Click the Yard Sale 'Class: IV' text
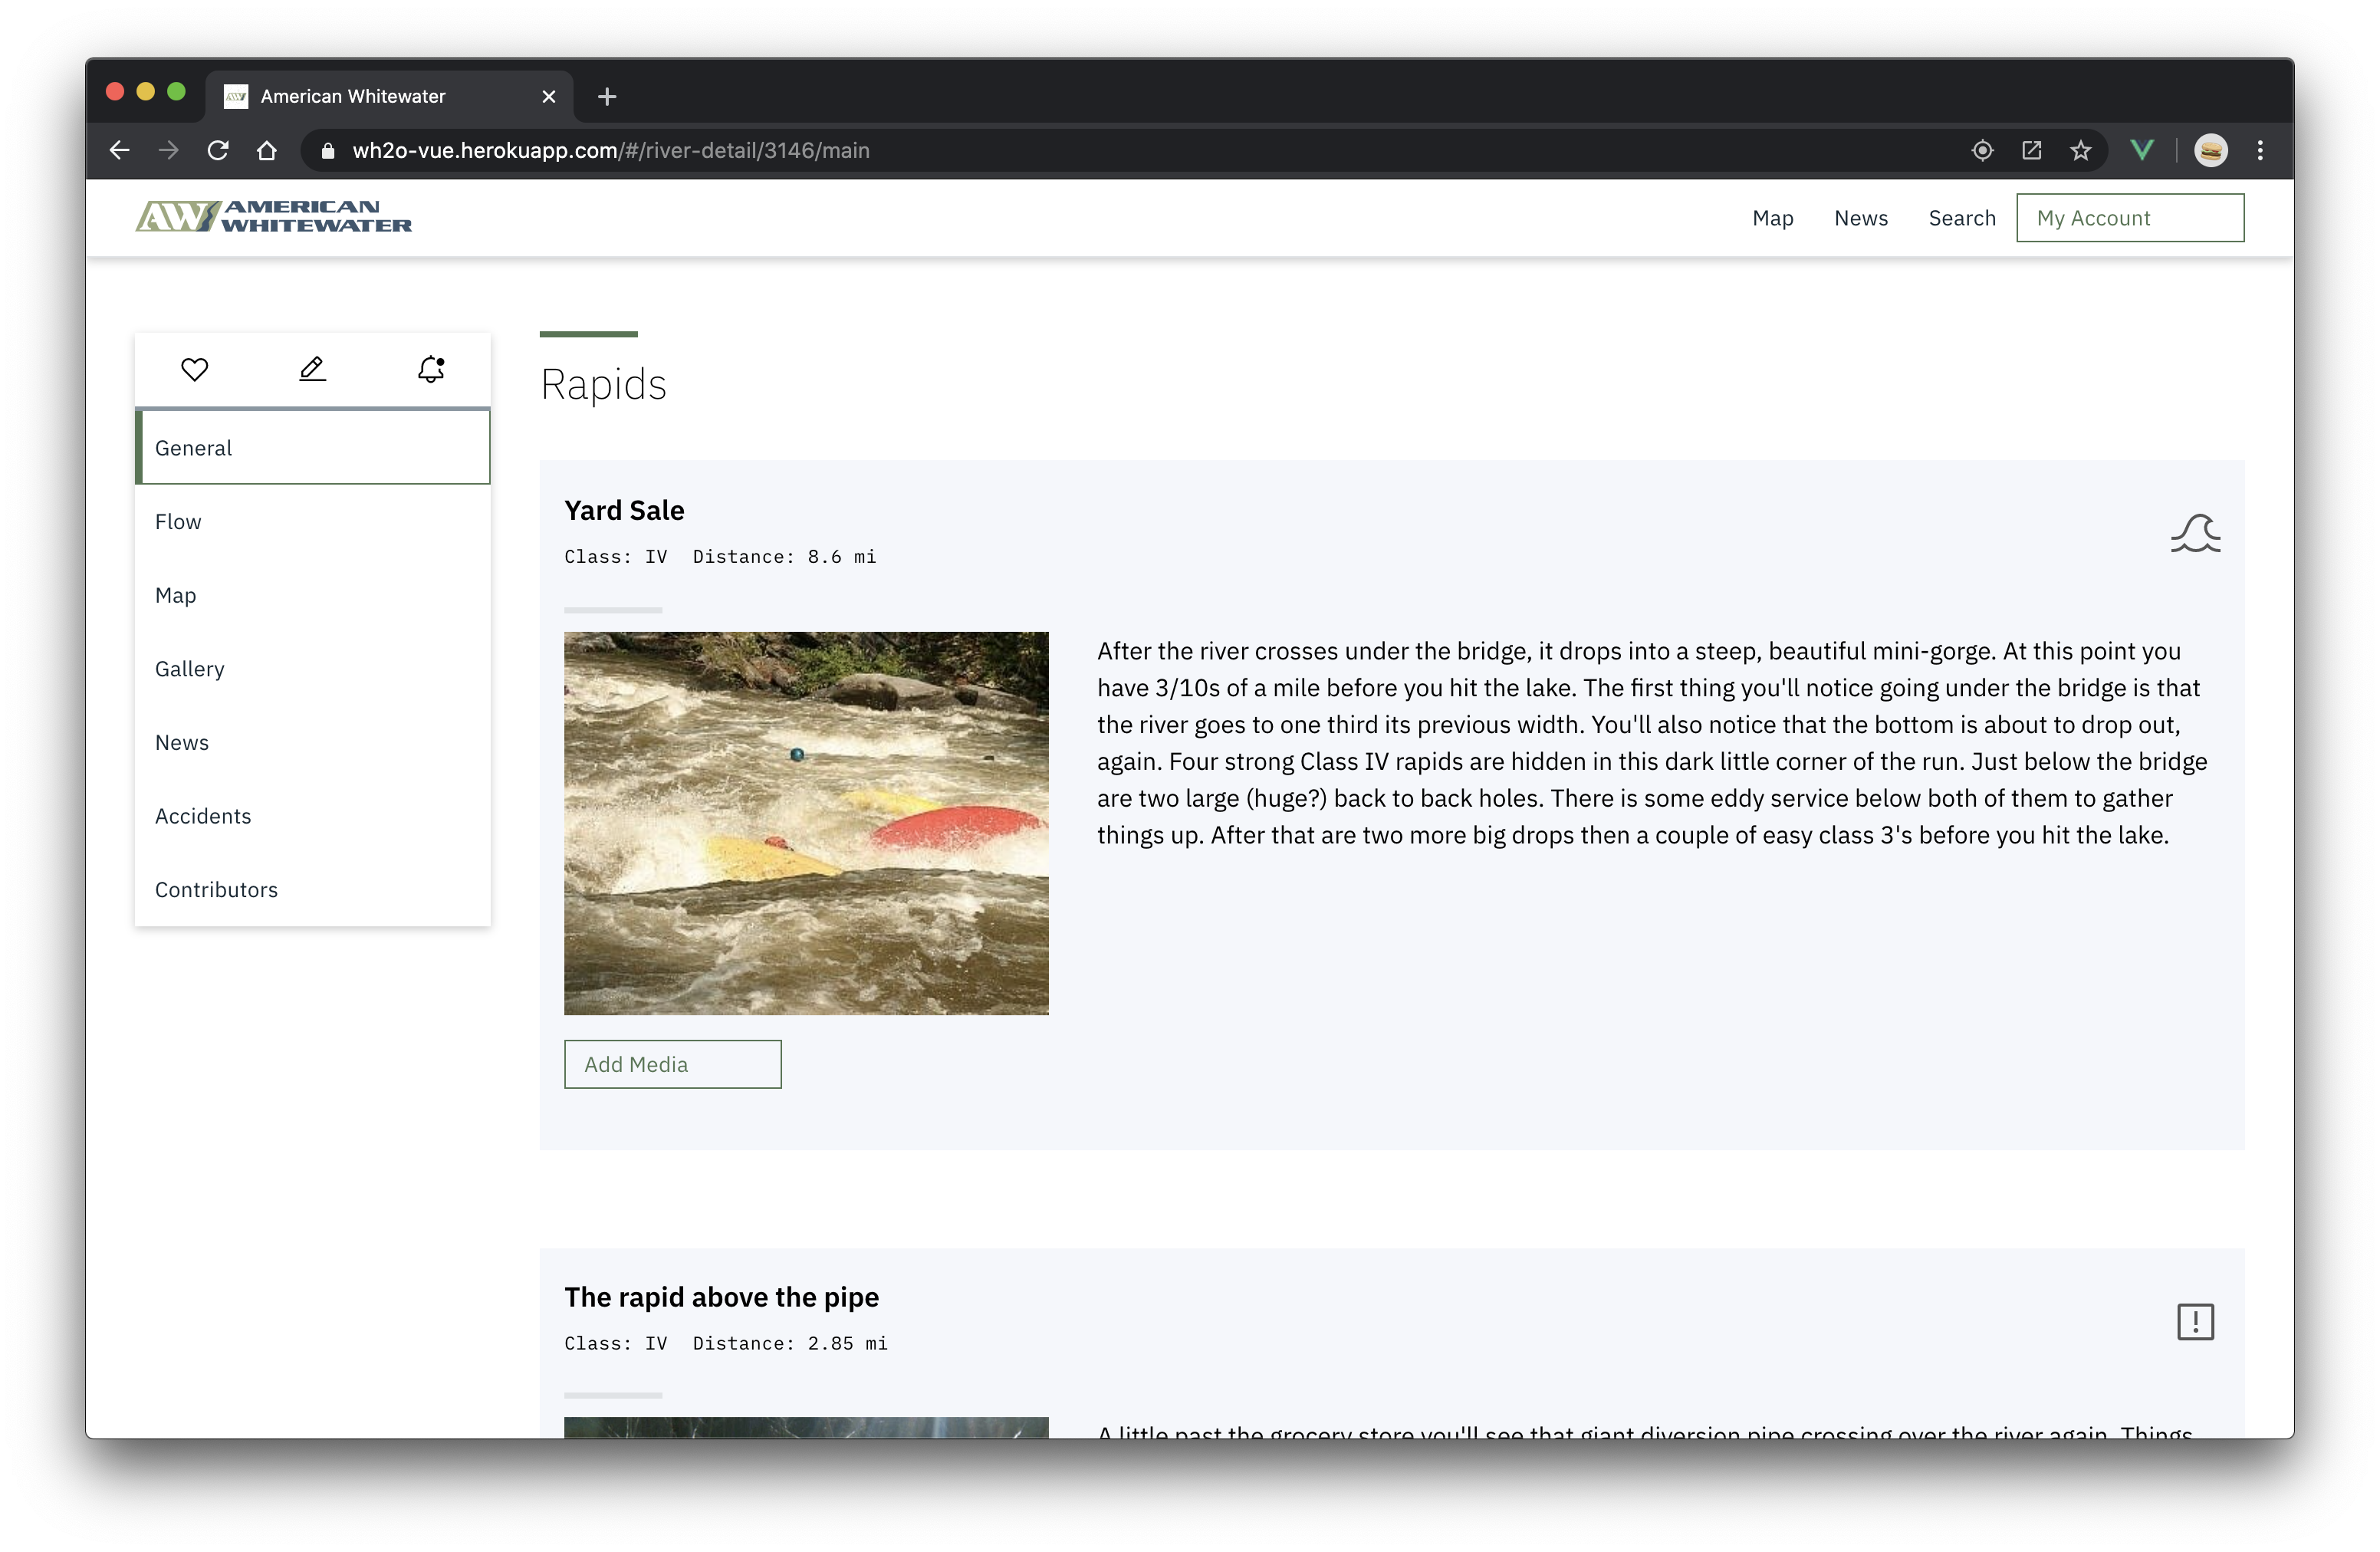Image resolution: width=2380 pixels, height=1552 pixels. tap(615, 557)
